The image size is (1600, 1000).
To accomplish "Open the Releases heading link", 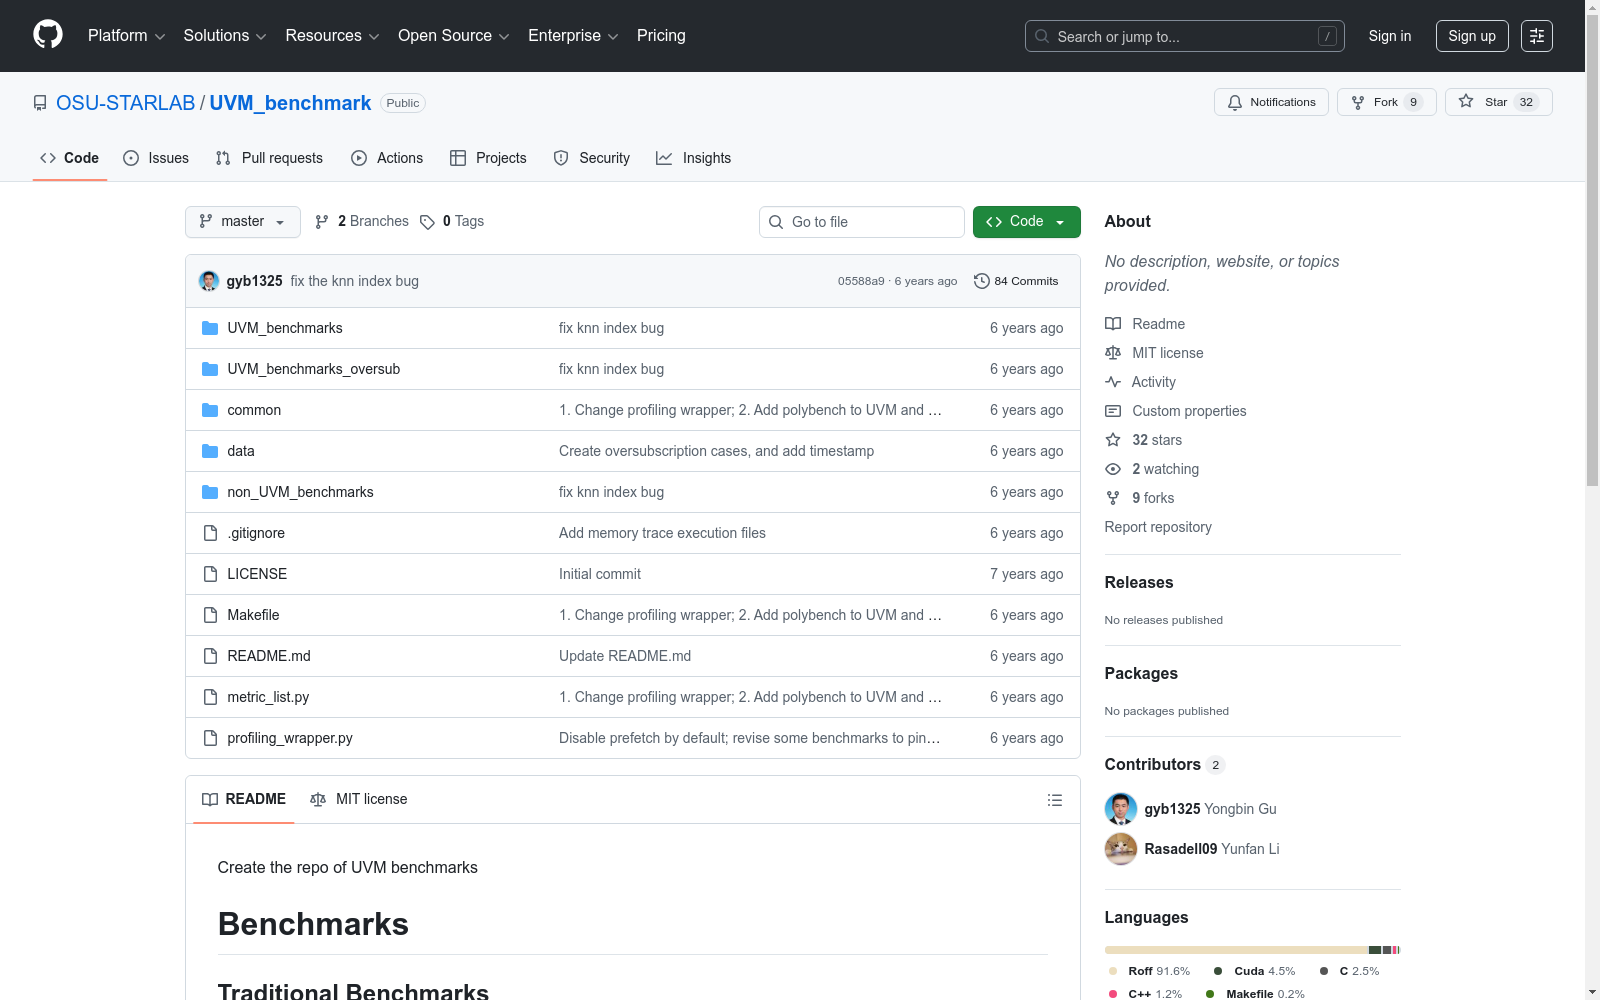I will [1139, 582].
